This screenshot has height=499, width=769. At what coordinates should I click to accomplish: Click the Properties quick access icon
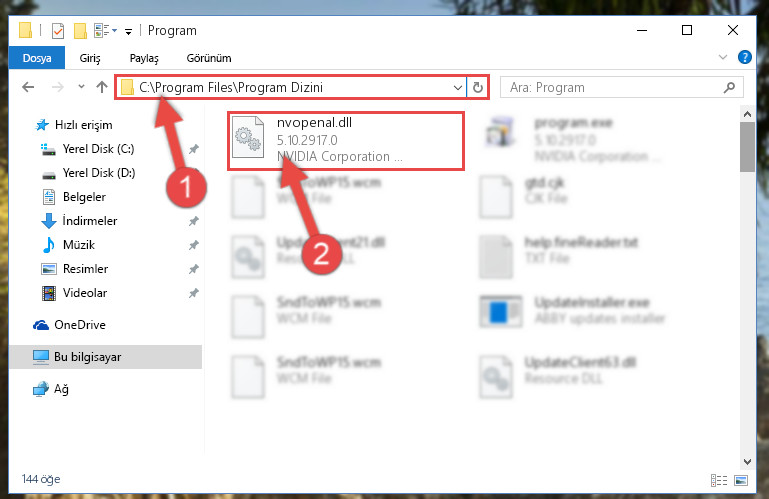[58, 30]
